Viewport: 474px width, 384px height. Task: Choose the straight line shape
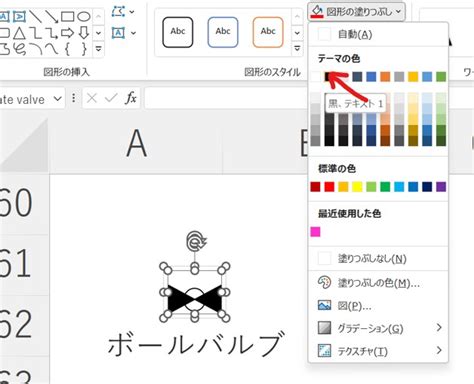click(x=35, y=16)
